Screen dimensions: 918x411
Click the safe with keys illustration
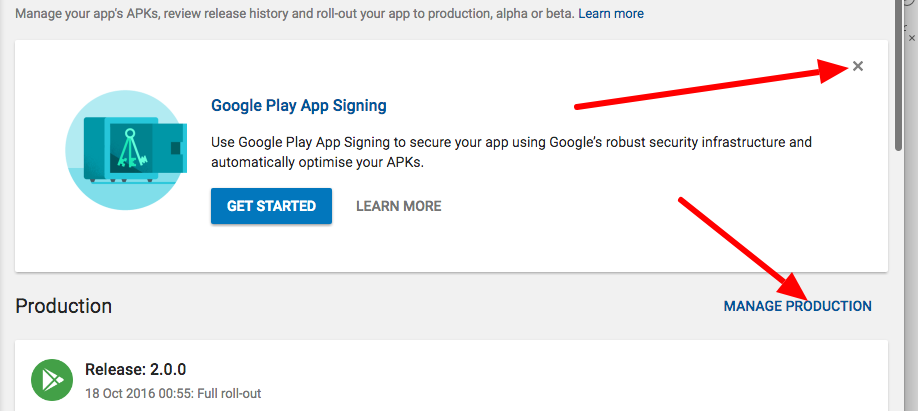tap(135, 149)
